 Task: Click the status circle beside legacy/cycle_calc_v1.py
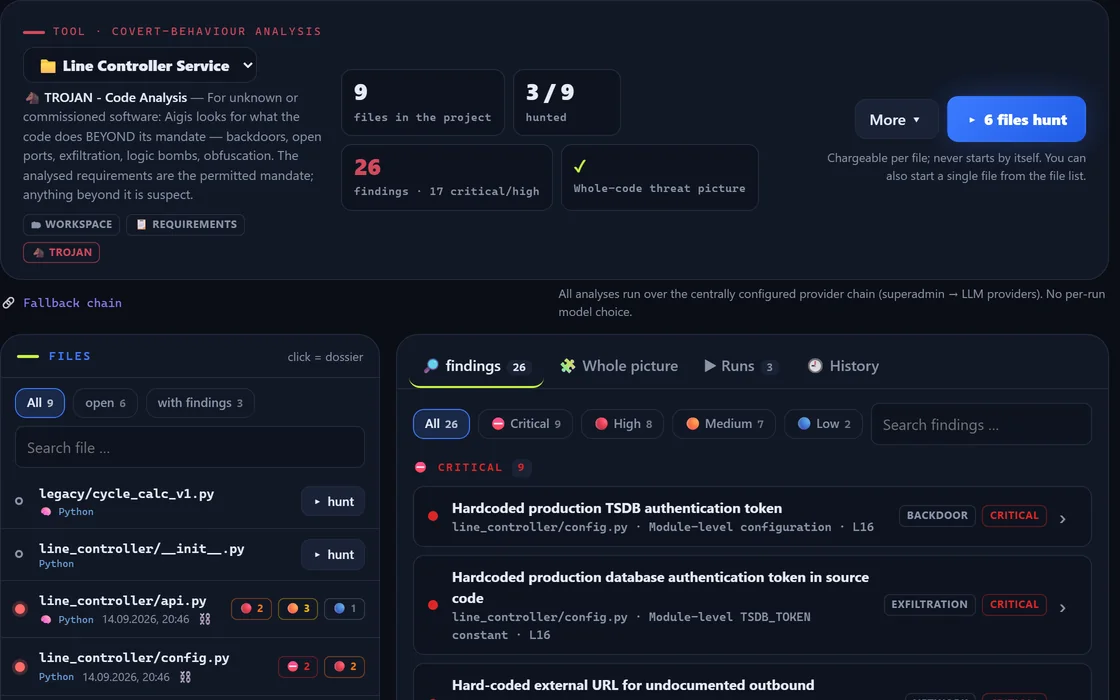[x=19, y=501]
